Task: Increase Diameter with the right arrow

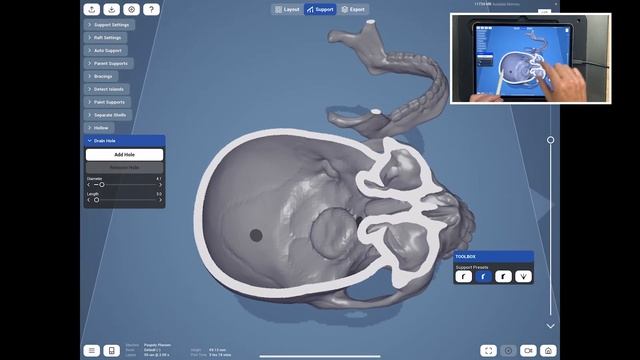Action: pyautogui.click(x=160, y=185)
